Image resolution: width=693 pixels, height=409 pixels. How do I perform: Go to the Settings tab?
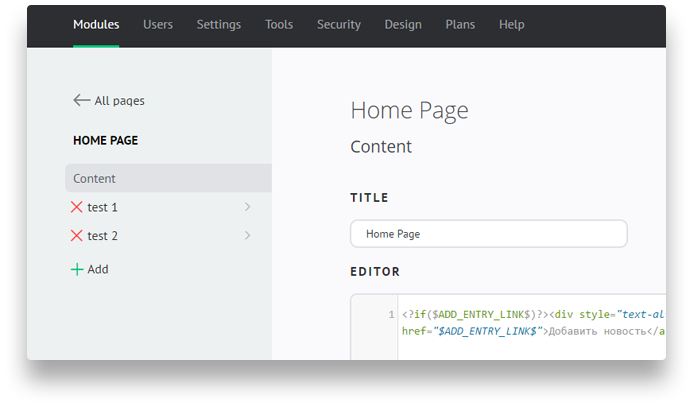(x=219, y=24)
